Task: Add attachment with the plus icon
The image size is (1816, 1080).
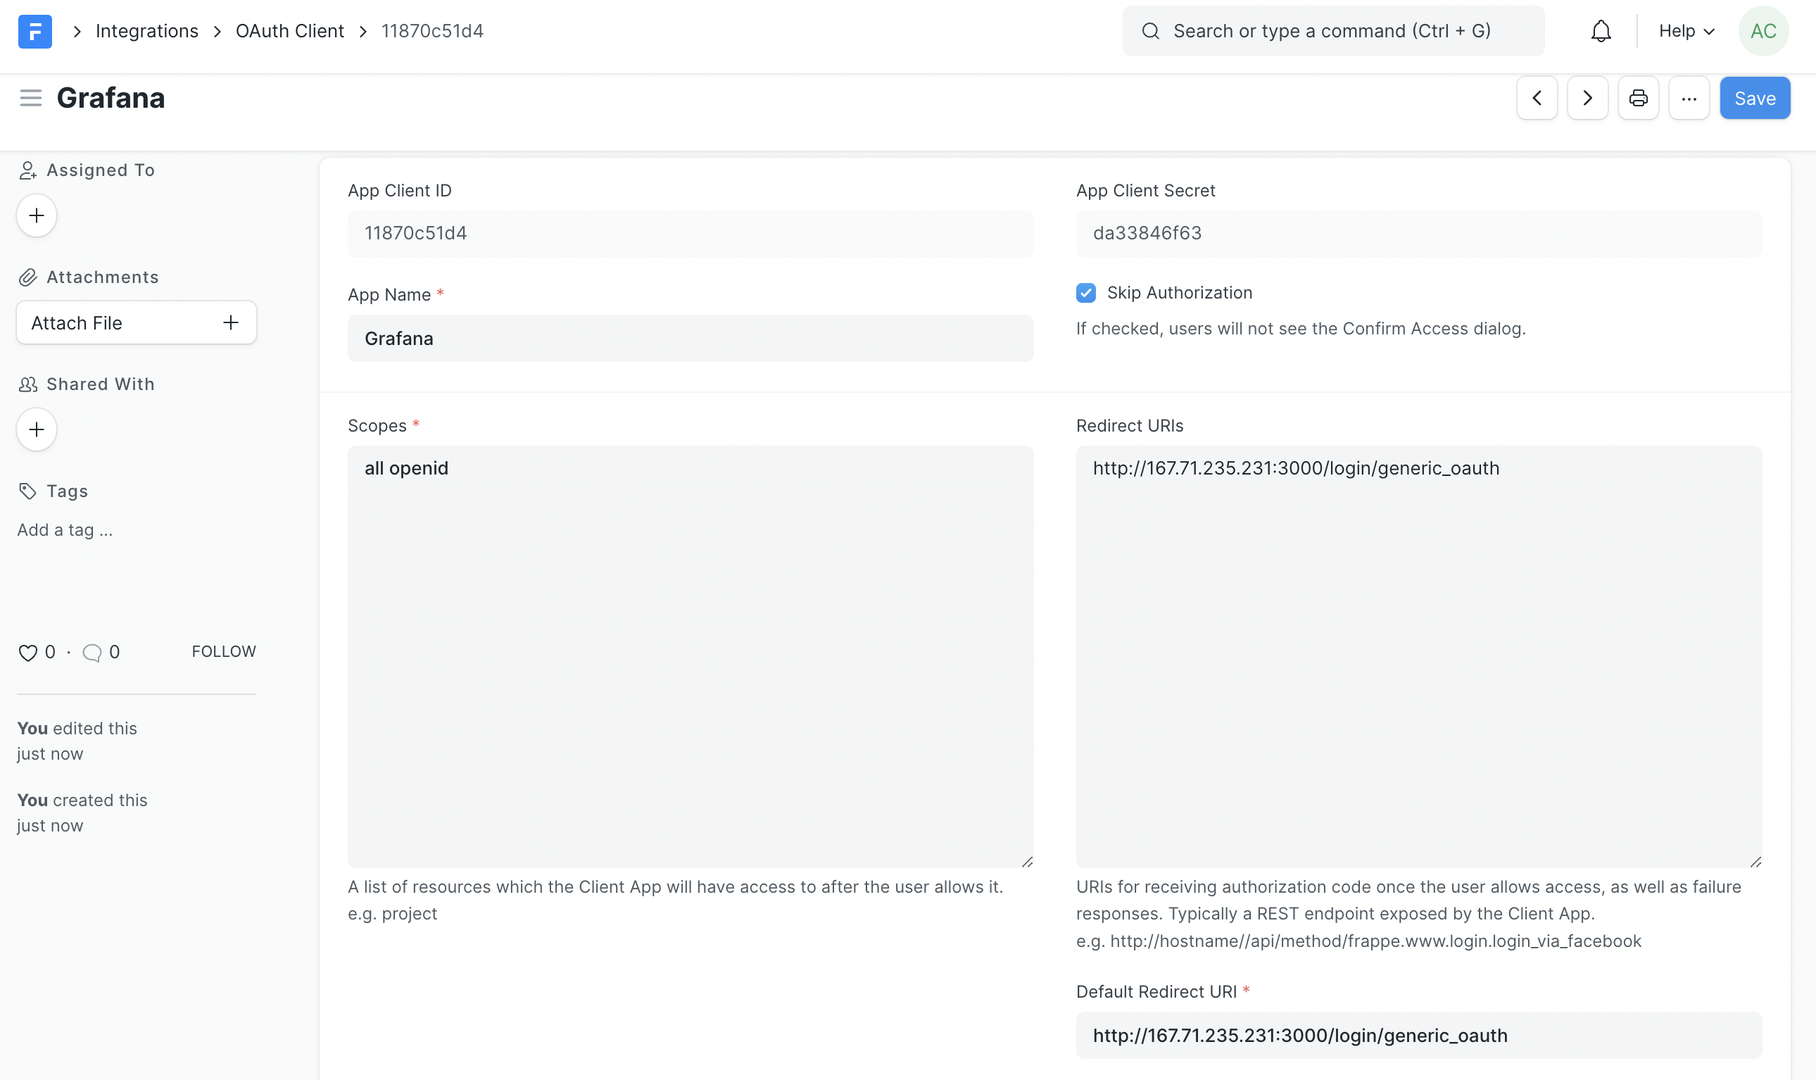Action: pyautogui.click(x=230, y=322)
